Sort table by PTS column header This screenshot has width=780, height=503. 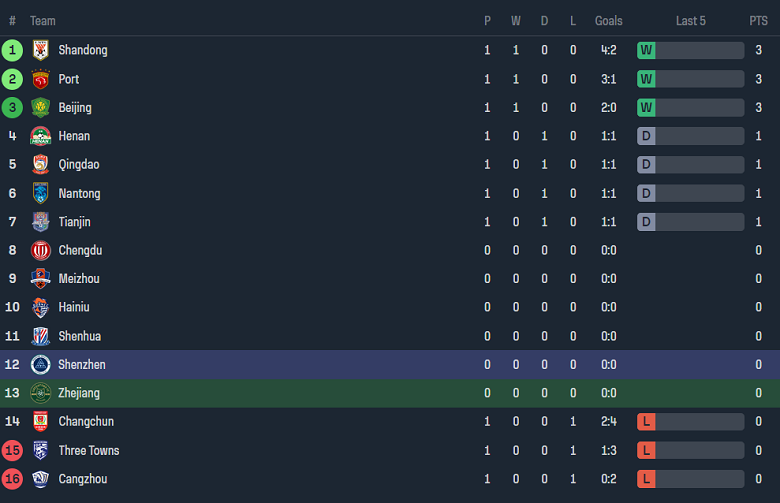click(758, 21)
